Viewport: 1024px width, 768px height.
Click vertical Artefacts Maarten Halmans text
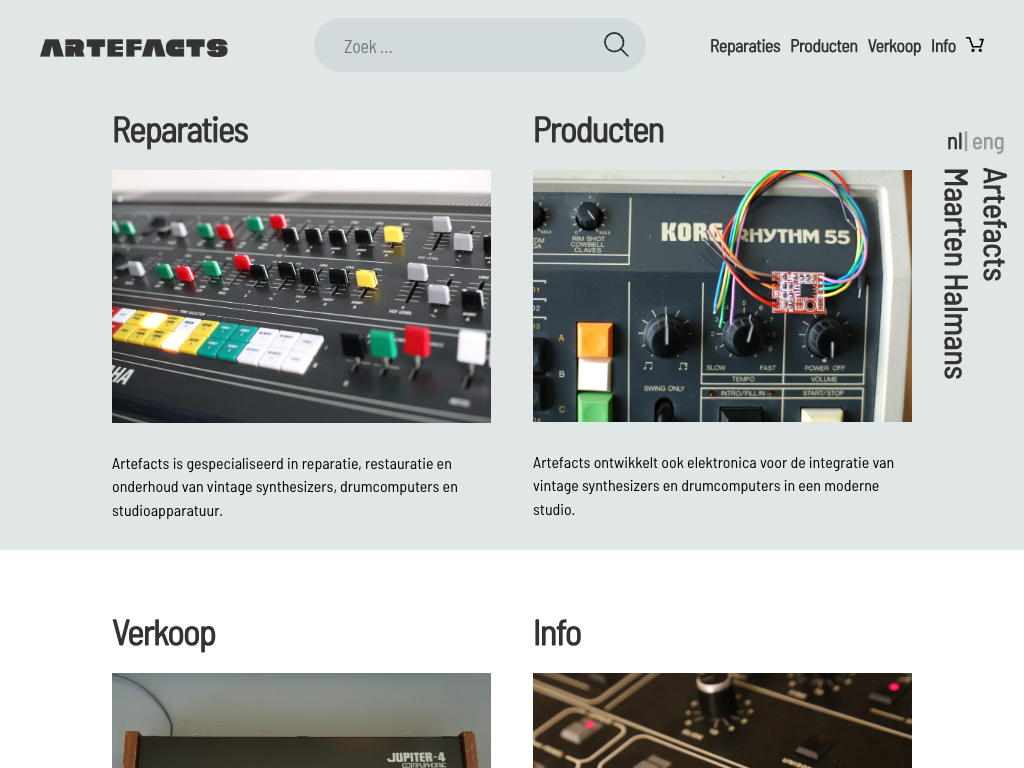974,272
